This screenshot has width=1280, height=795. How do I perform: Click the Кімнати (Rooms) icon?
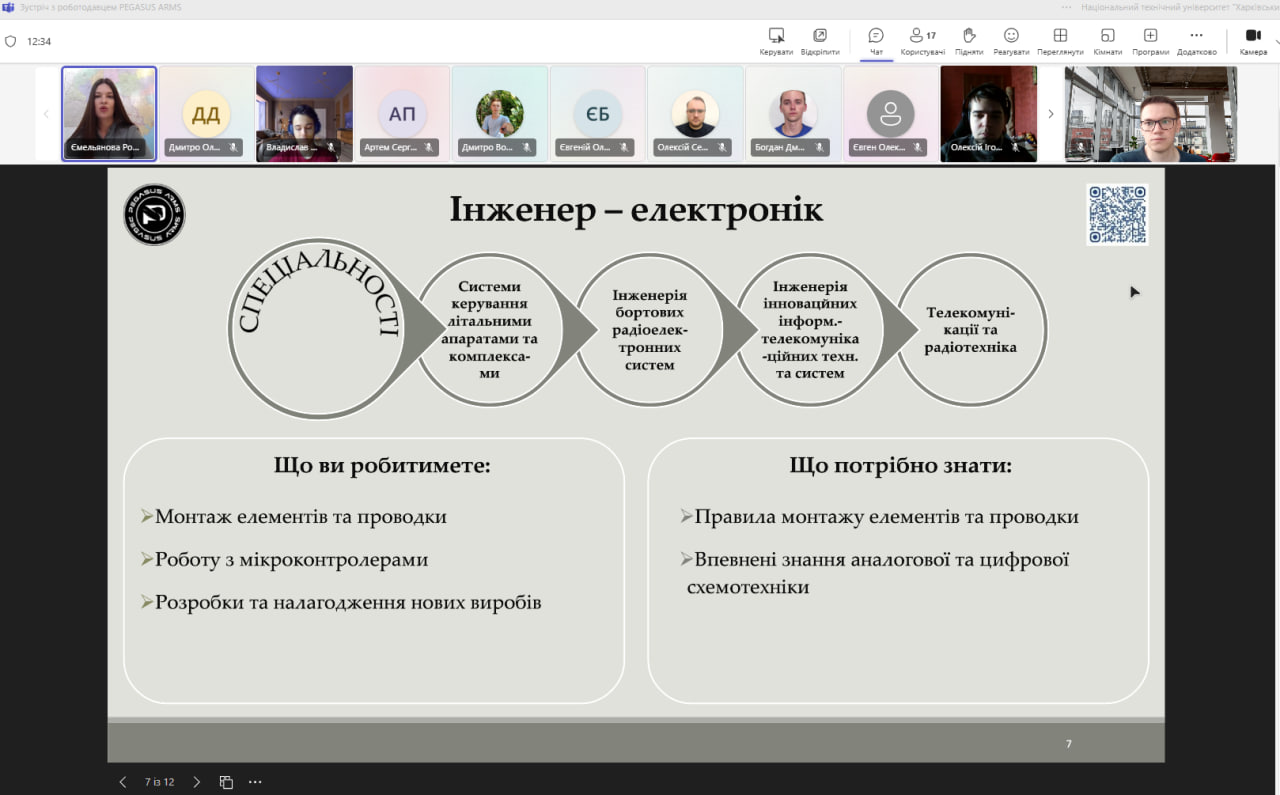1107,40
